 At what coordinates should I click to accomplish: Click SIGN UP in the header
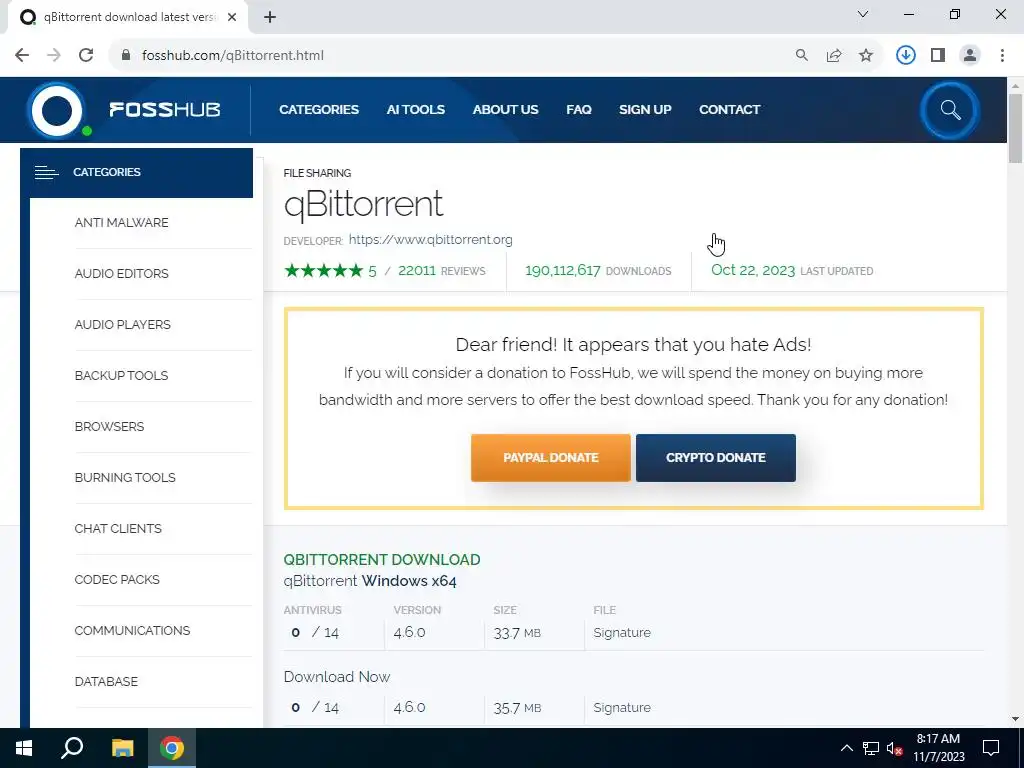[x=645, y=110]
